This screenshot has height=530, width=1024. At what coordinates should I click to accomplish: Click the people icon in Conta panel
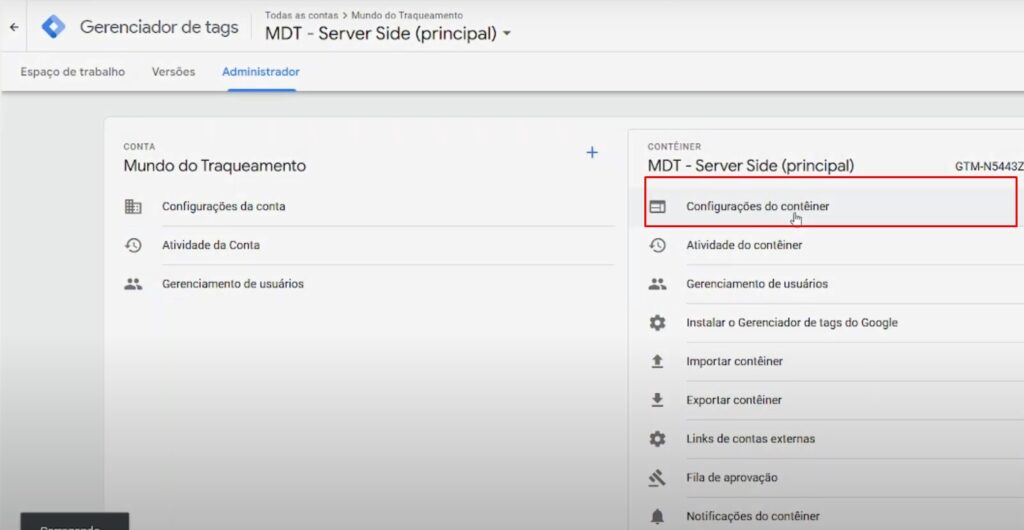pyautogui.click(x=133, y=284)
